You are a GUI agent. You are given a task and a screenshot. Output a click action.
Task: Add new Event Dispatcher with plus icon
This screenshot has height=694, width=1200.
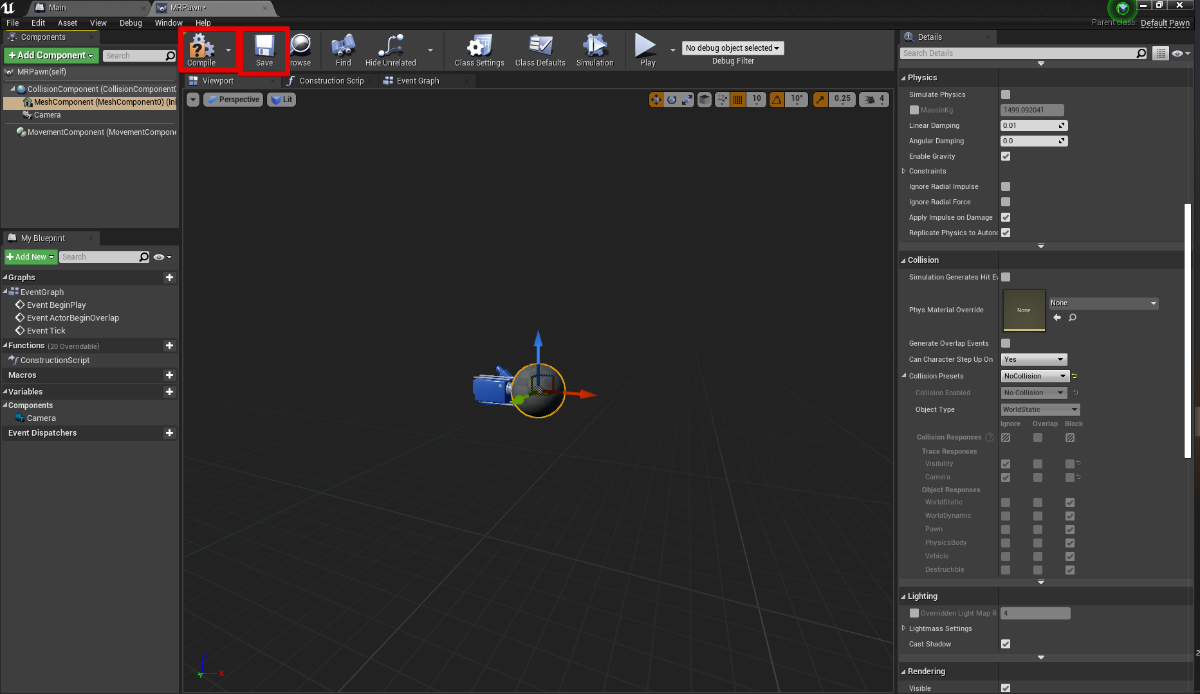[169, 433]
